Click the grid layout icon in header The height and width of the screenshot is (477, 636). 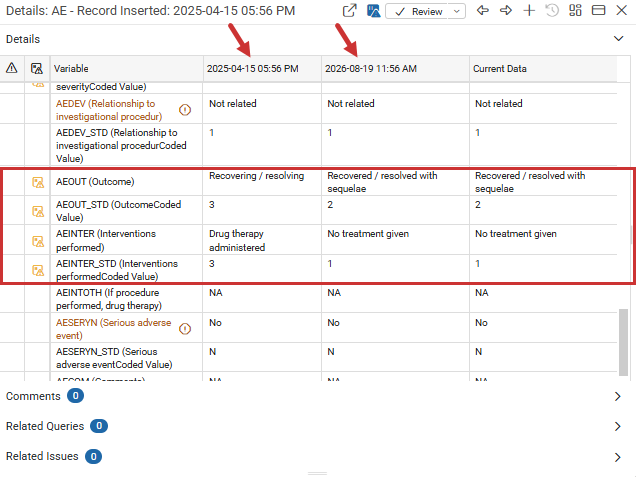[575, 10]
